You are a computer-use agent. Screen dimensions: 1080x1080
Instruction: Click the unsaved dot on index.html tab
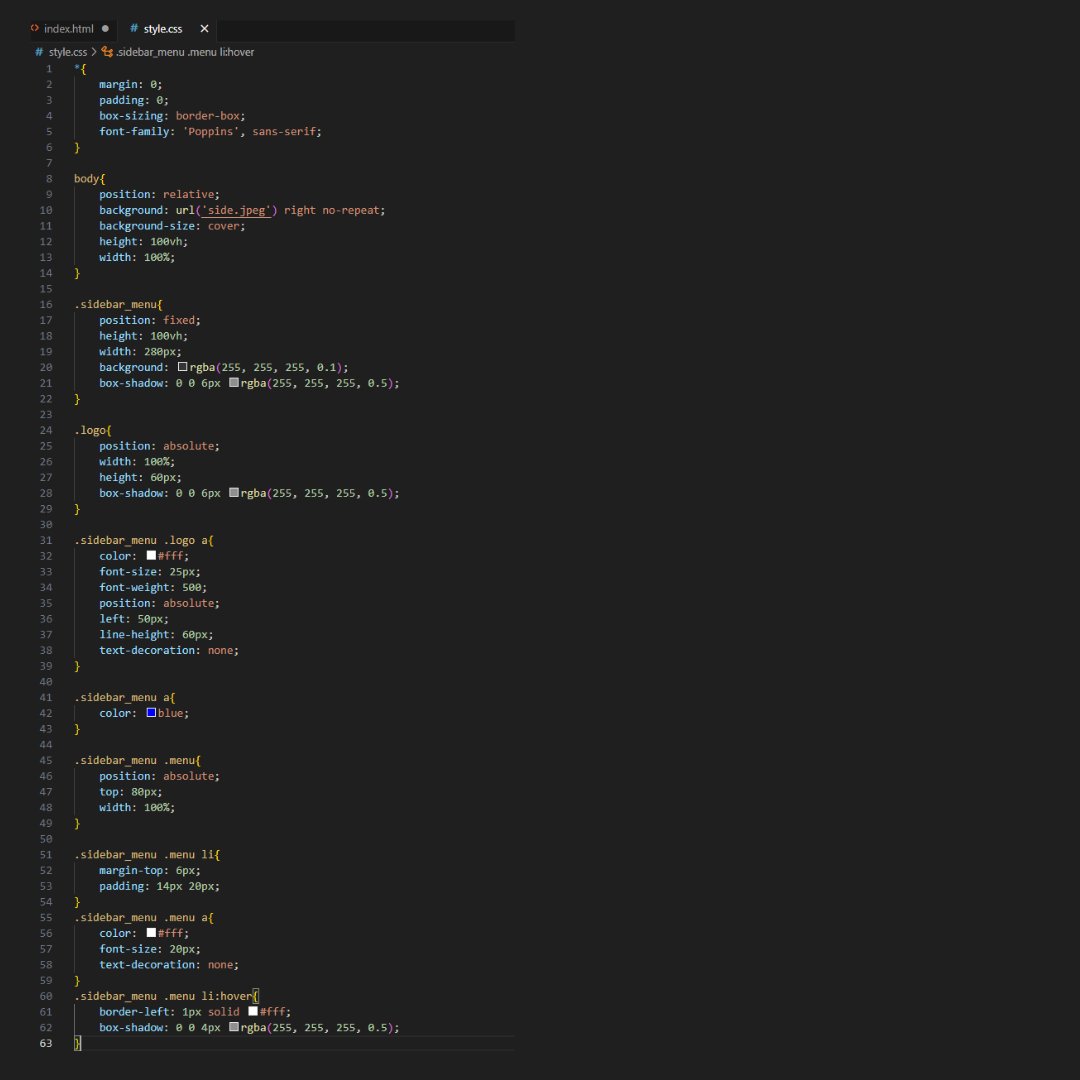pos(105,29)
